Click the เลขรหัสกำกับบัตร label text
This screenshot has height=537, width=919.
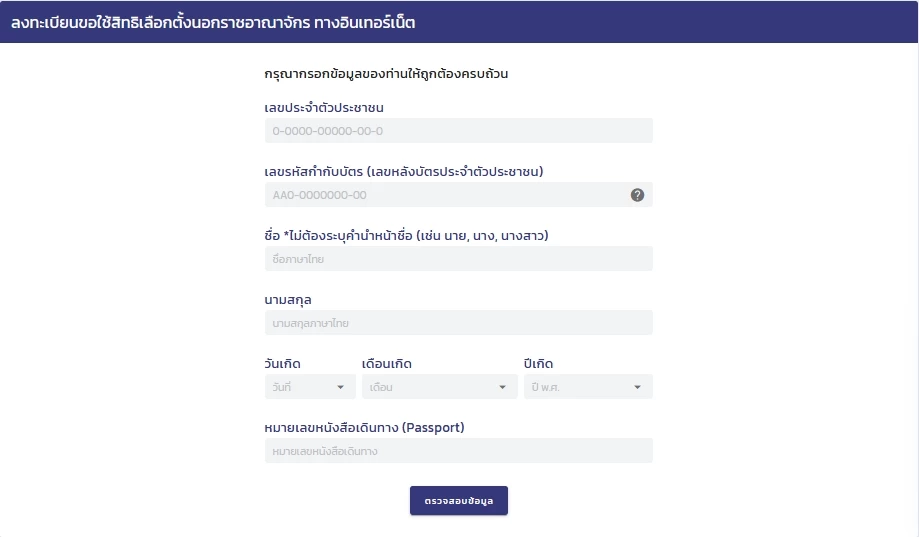[404, 172]
